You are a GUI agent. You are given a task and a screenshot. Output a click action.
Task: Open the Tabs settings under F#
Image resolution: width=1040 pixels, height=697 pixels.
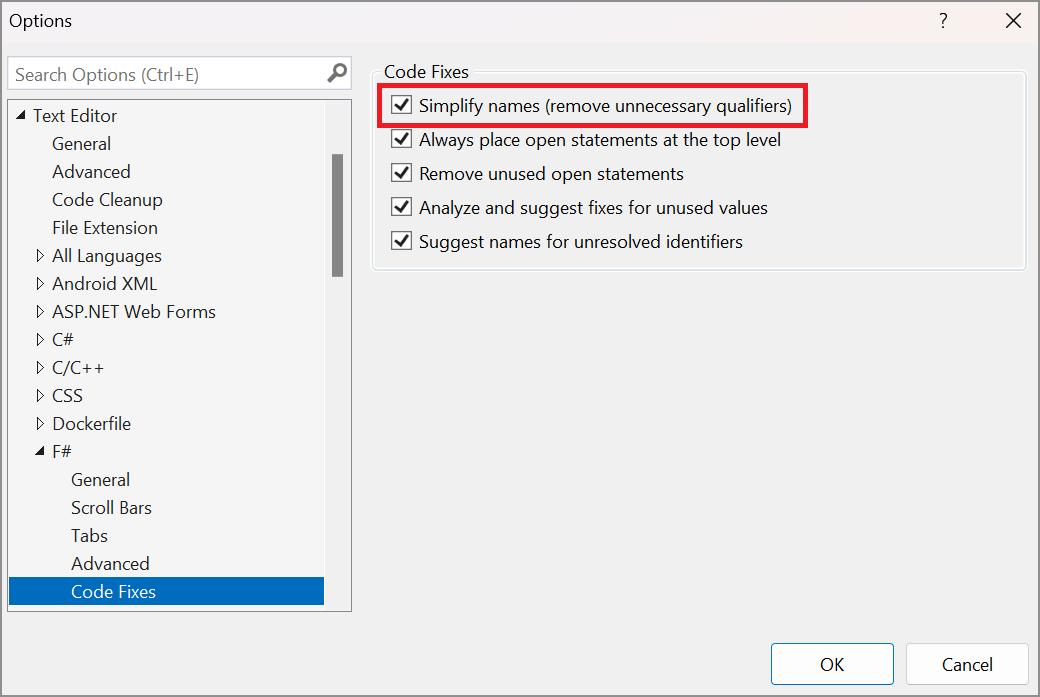pos(89,535)
